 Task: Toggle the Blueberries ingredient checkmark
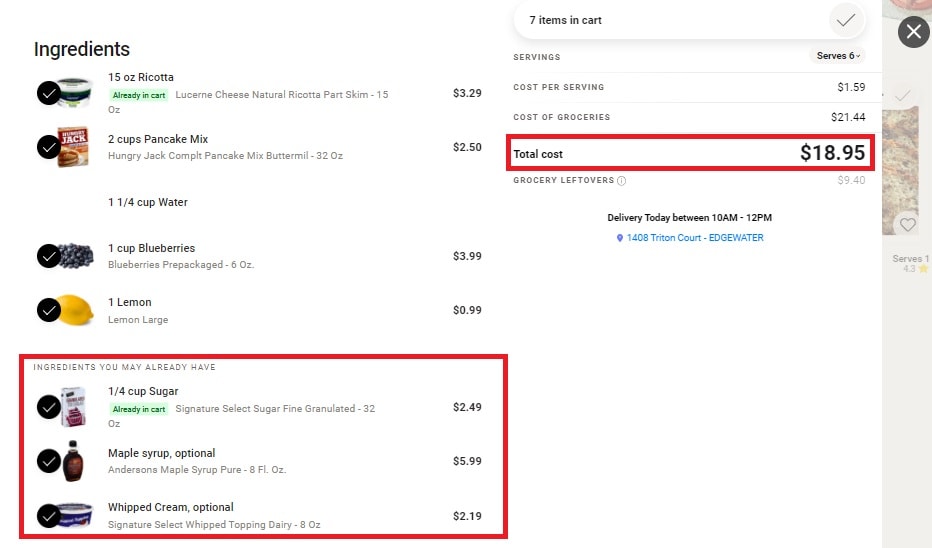point(49,256)
